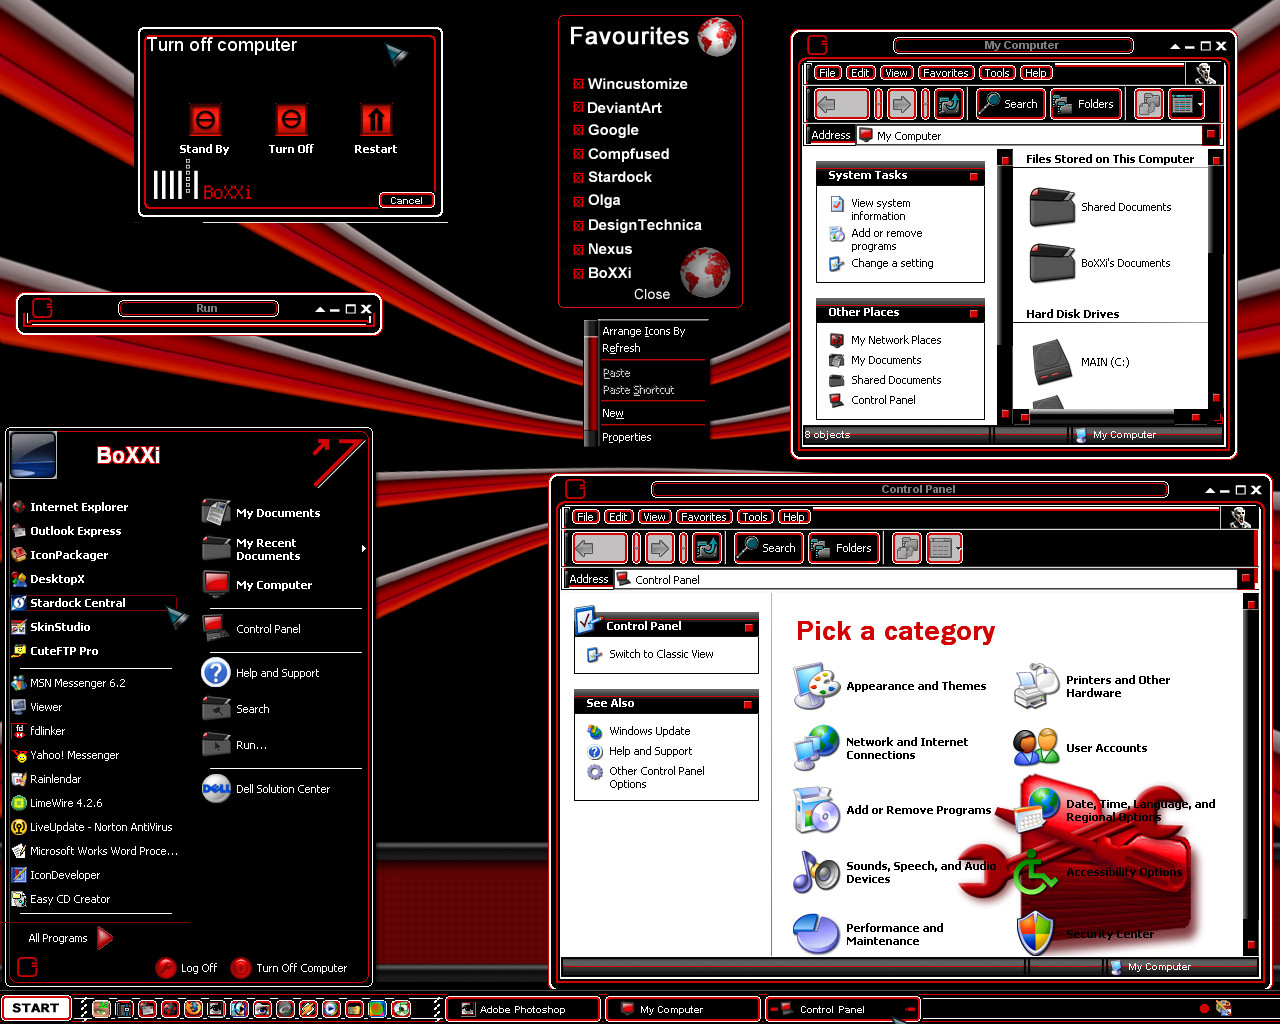Screen dimensions: 1280x1024
Task: Switch to Adobe Photoshop taskbar button
Action: click(x=523, y=1010)
